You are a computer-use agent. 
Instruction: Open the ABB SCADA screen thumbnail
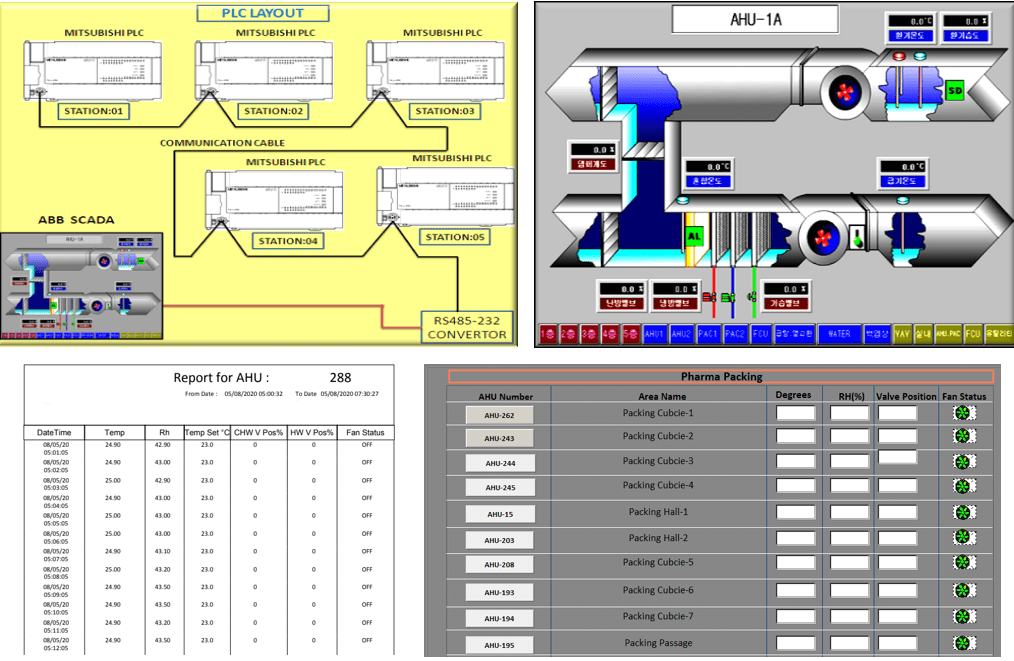pyautogui.click(x=81, y=286)
